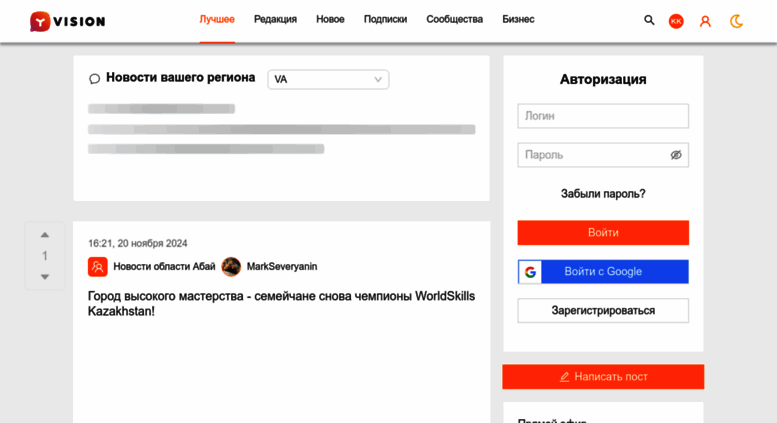This screenshot has height=423, width=777.
Task: Click the Зарегистрироваться button
Action: (x=603, y=311)
